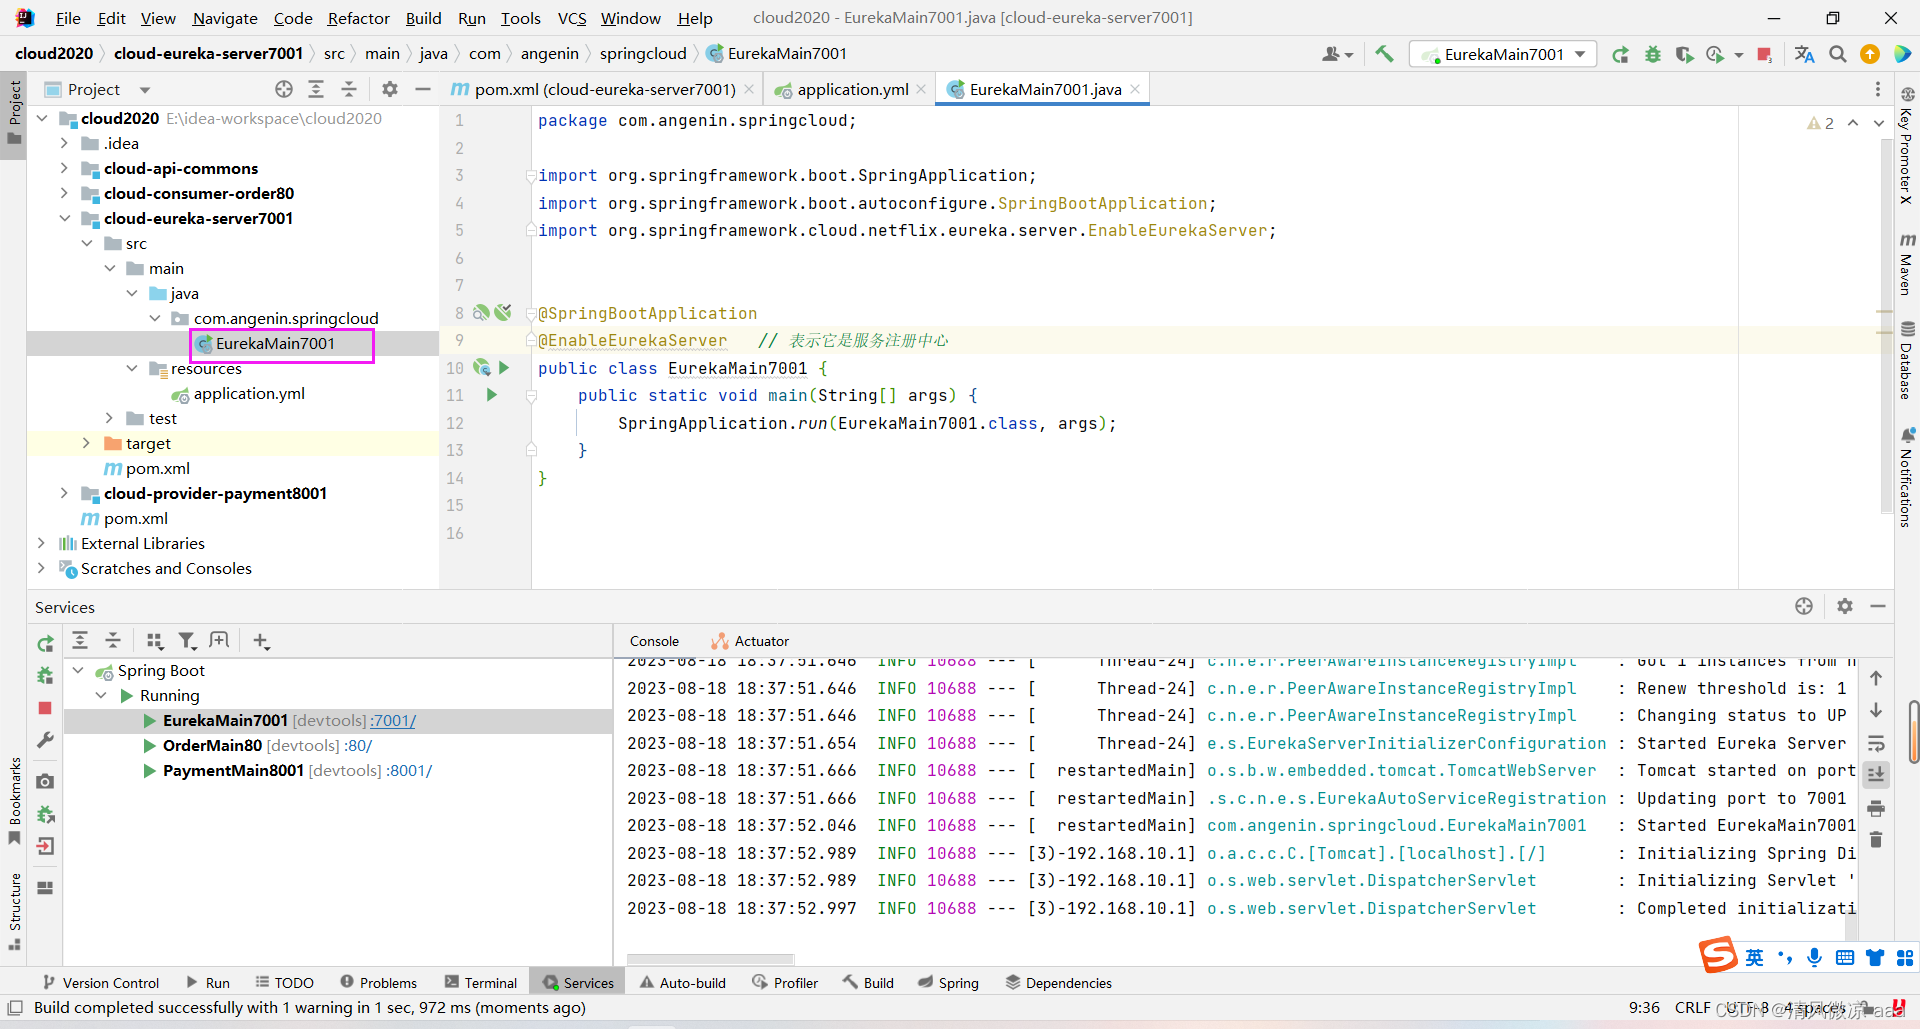Image resolution: width=1920 pixels, height=1029 pixels.
Task: Click console scroll to end icon
Action: click(x=1876, y=775)
